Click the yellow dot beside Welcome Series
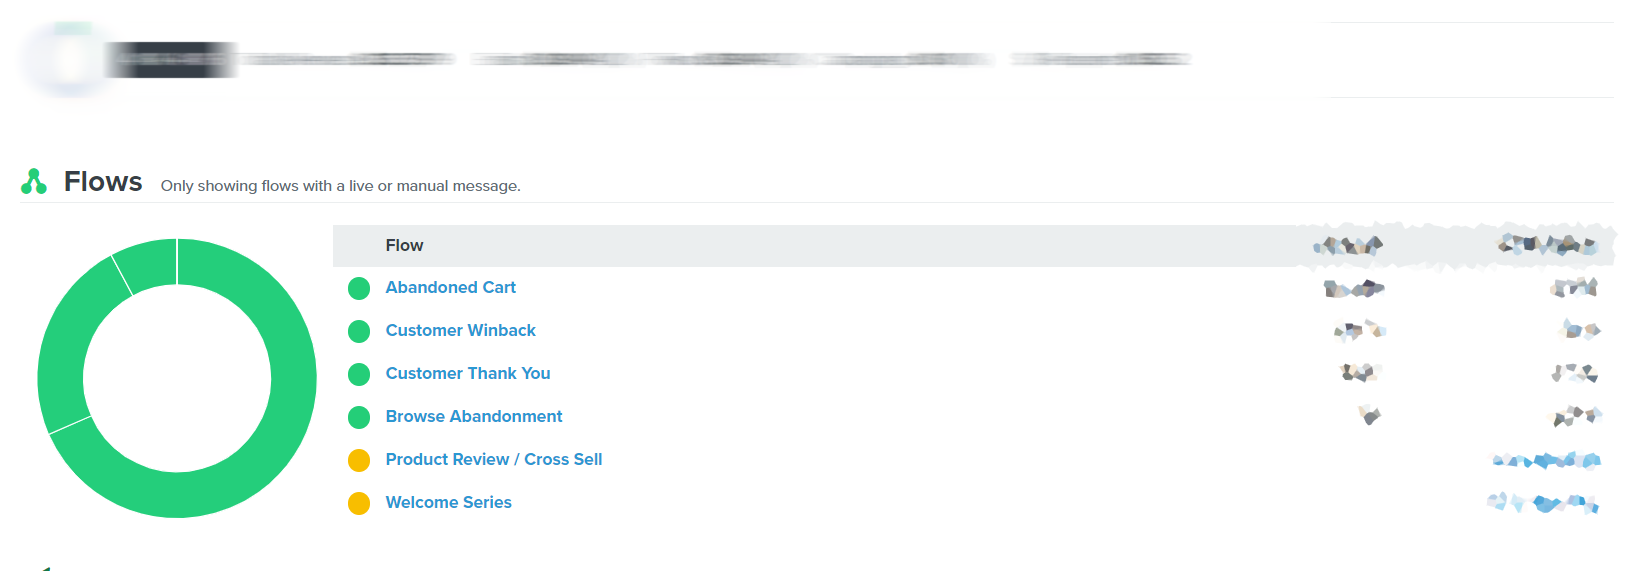 (359, 503)
